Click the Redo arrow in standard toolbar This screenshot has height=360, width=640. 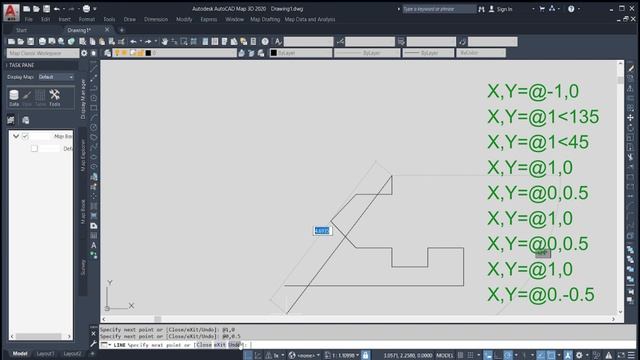(148, 41)
